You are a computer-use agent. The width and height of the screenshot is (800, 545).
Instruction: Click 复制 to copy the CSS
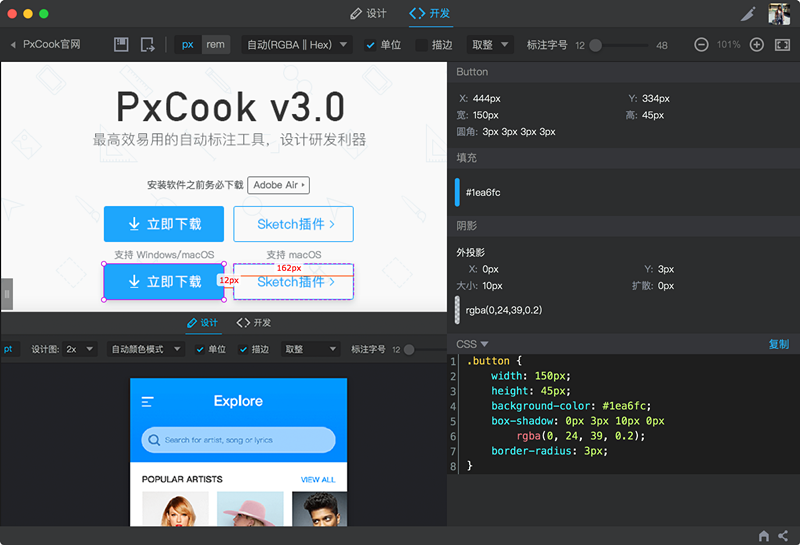pos(779,344)
